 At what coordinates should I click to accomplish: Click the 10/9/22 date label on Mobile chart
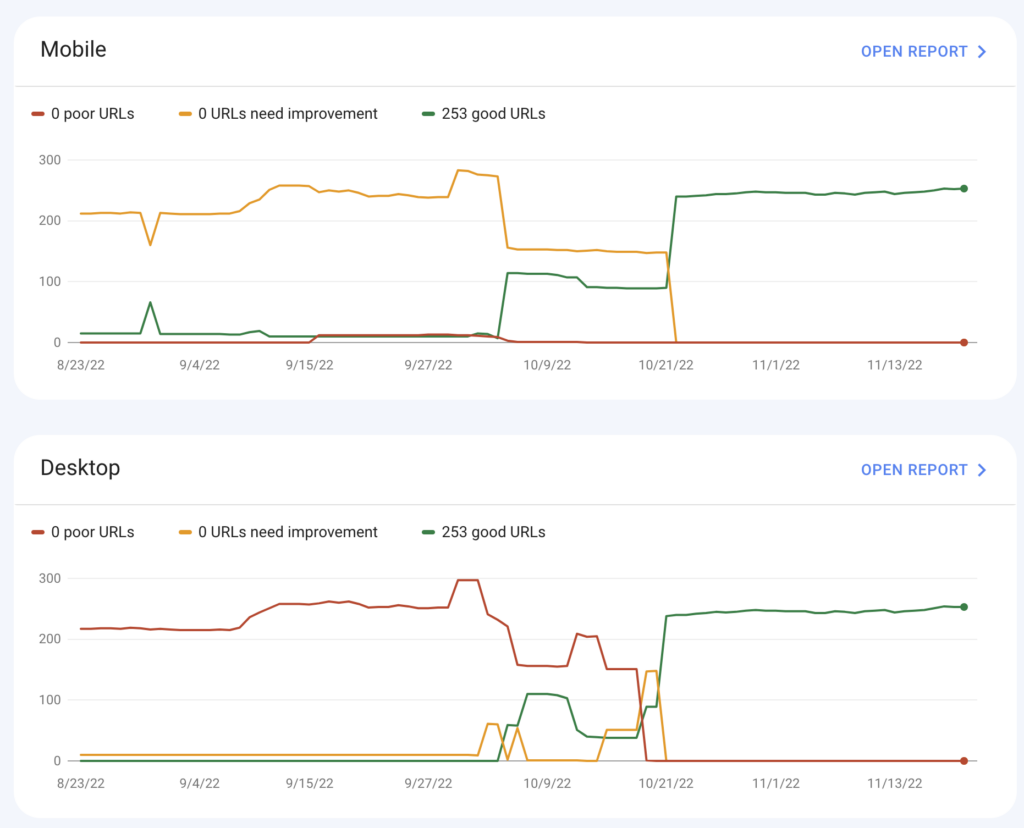click(x=547, y=365)
